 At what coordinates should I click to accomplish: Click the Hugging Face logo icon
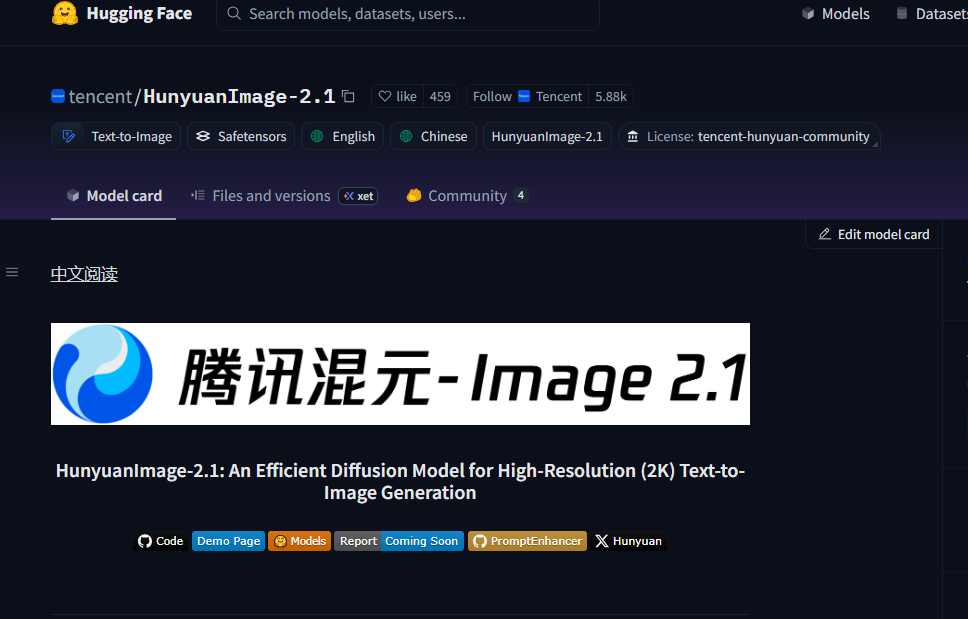click(65, 14)
